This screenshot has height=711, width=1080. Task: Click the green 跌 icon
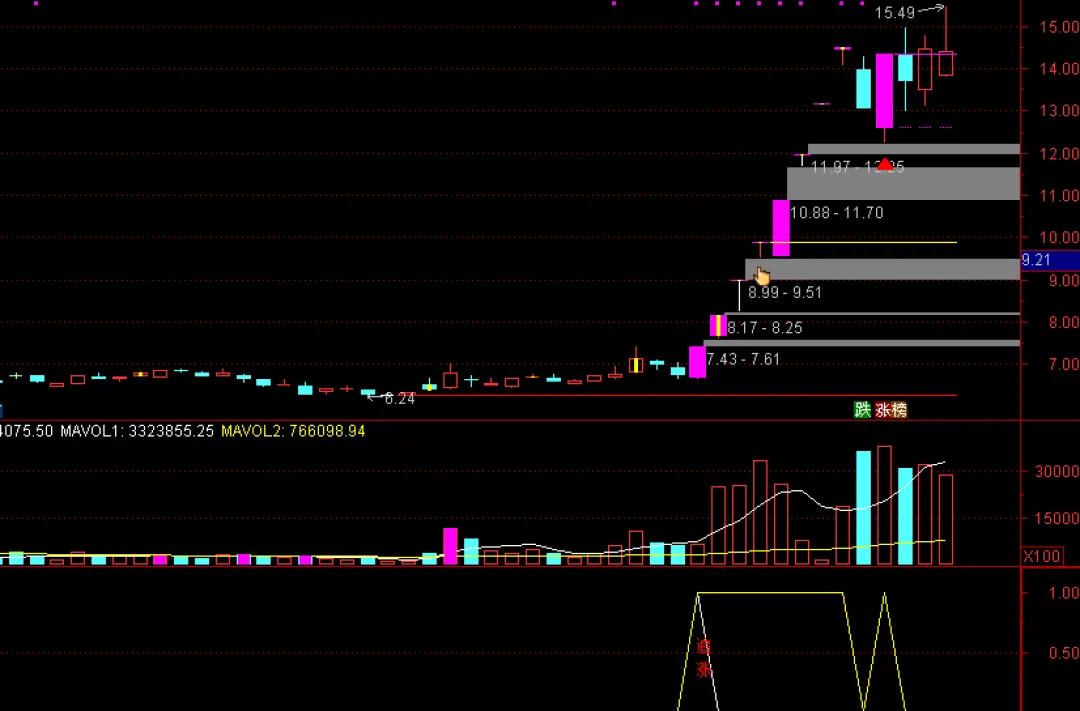862,410
